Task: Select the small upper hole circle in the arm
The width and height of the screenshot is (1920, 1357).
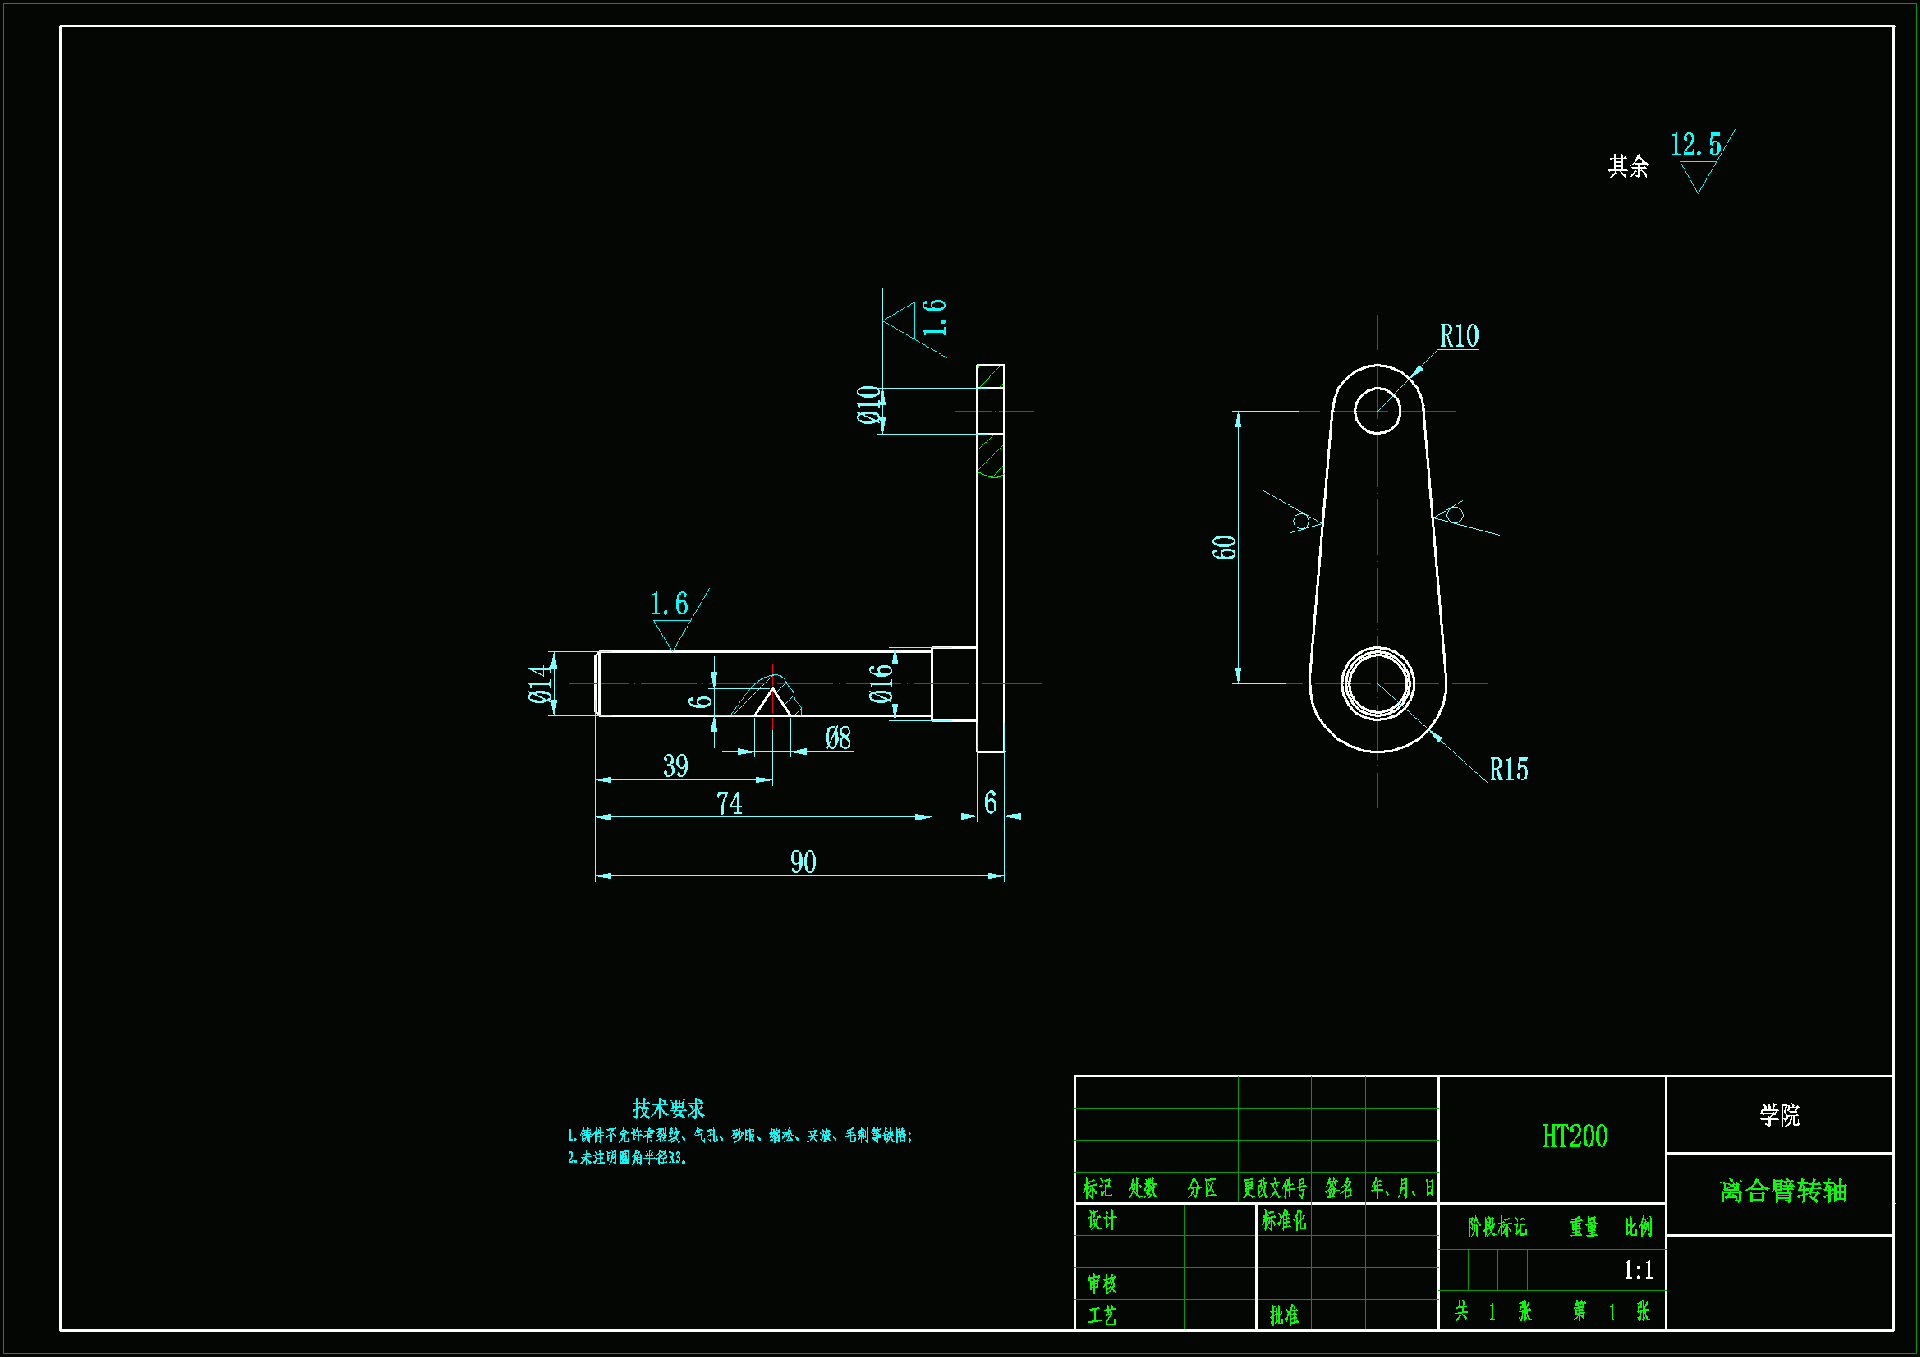Action: point(1377,411)
